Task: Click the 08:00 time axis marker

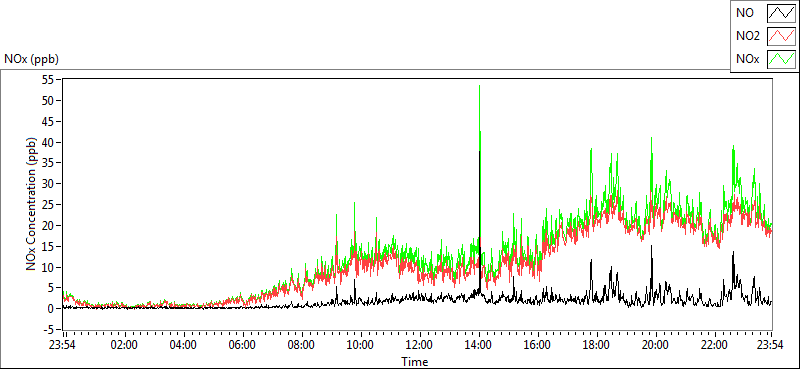Action: [x=301, y=345]
